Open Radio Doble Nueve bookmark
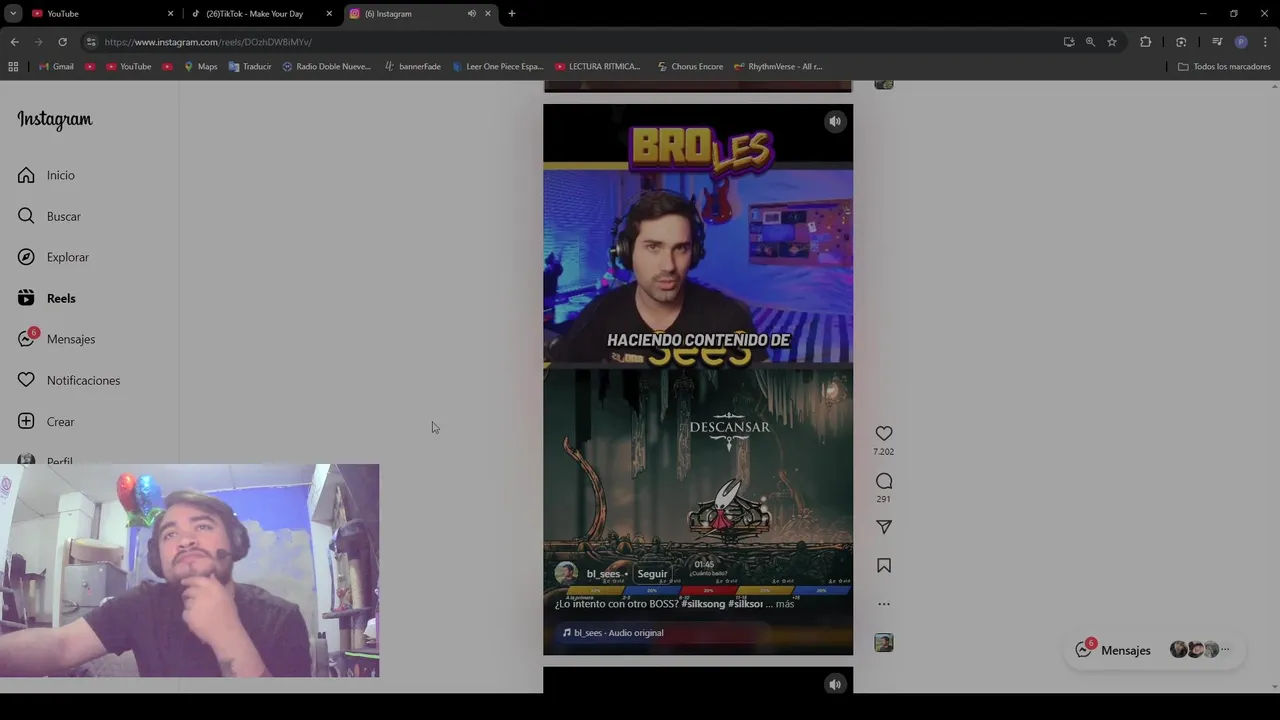This screenshot has height=720, width=1280. [326, 67]
